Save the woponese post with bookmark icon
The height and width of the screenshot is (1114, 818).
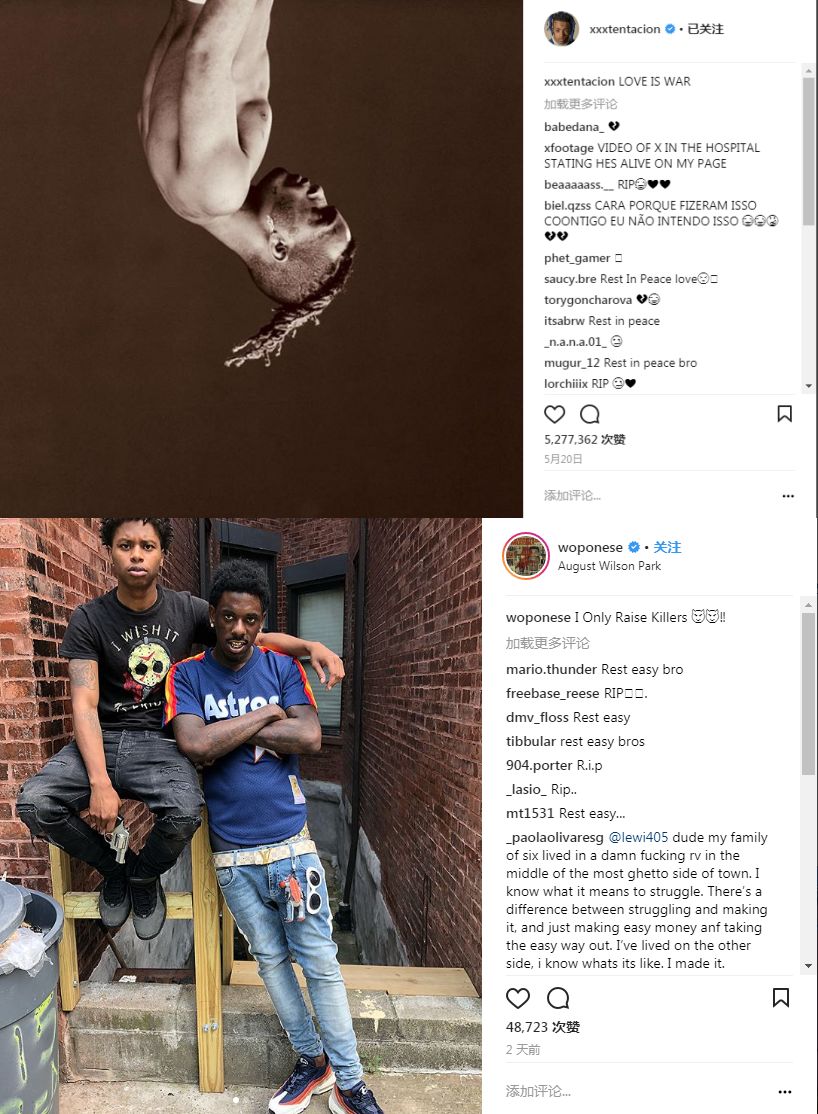[781, 997]
